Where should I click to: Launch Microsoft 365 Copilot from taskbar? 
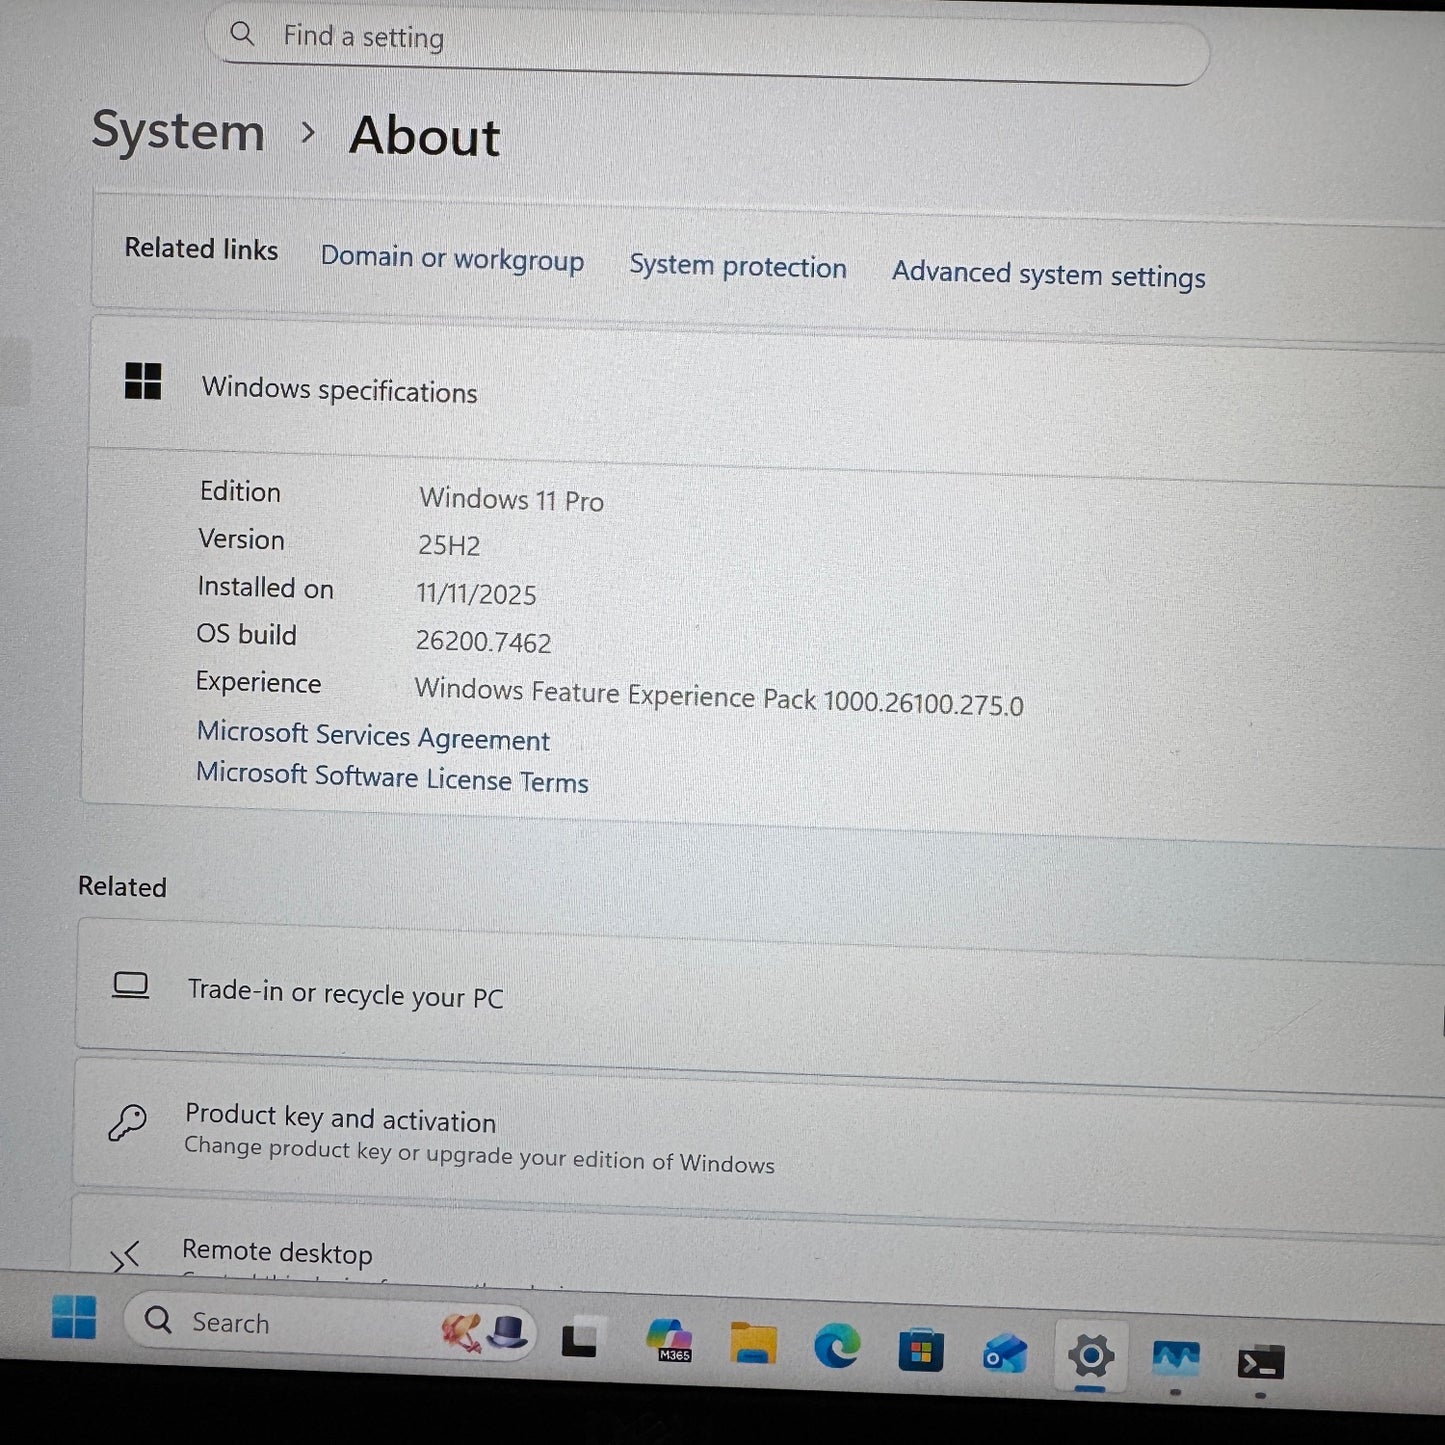click(669, 1341)
